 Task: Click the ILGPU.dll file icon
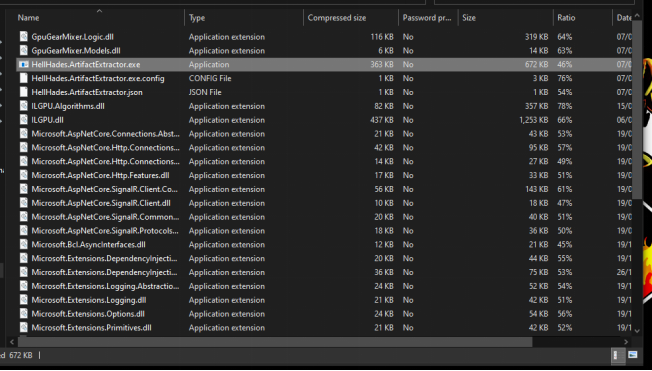click(24, 120)
